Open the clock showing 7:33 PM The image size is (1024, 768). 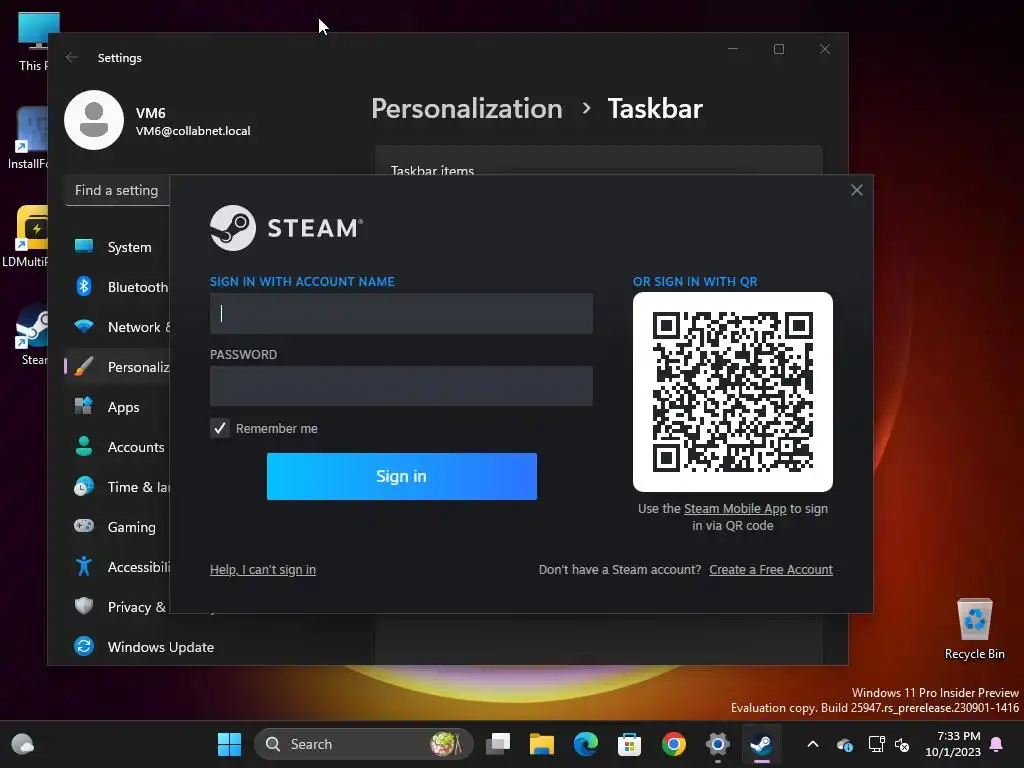point(953,744)
